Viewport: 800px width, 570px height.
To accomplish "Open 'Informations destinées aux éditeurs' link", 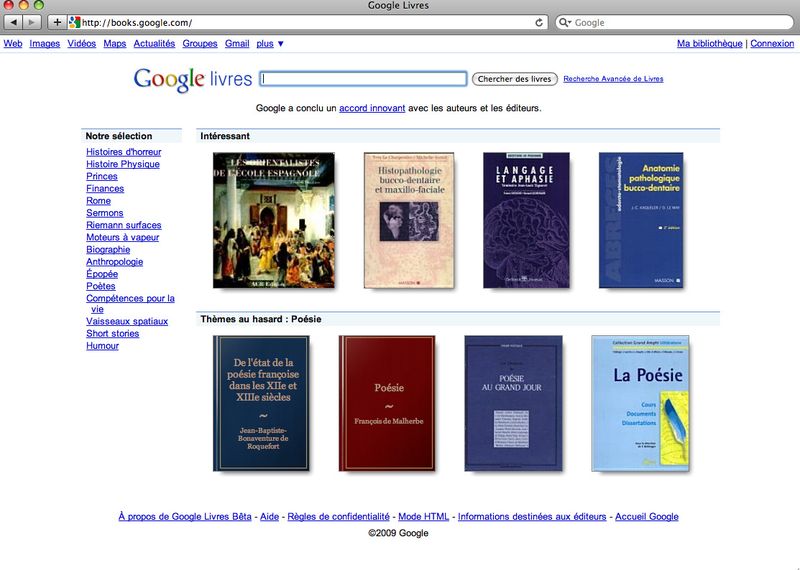I will click(x=532, y=517).
